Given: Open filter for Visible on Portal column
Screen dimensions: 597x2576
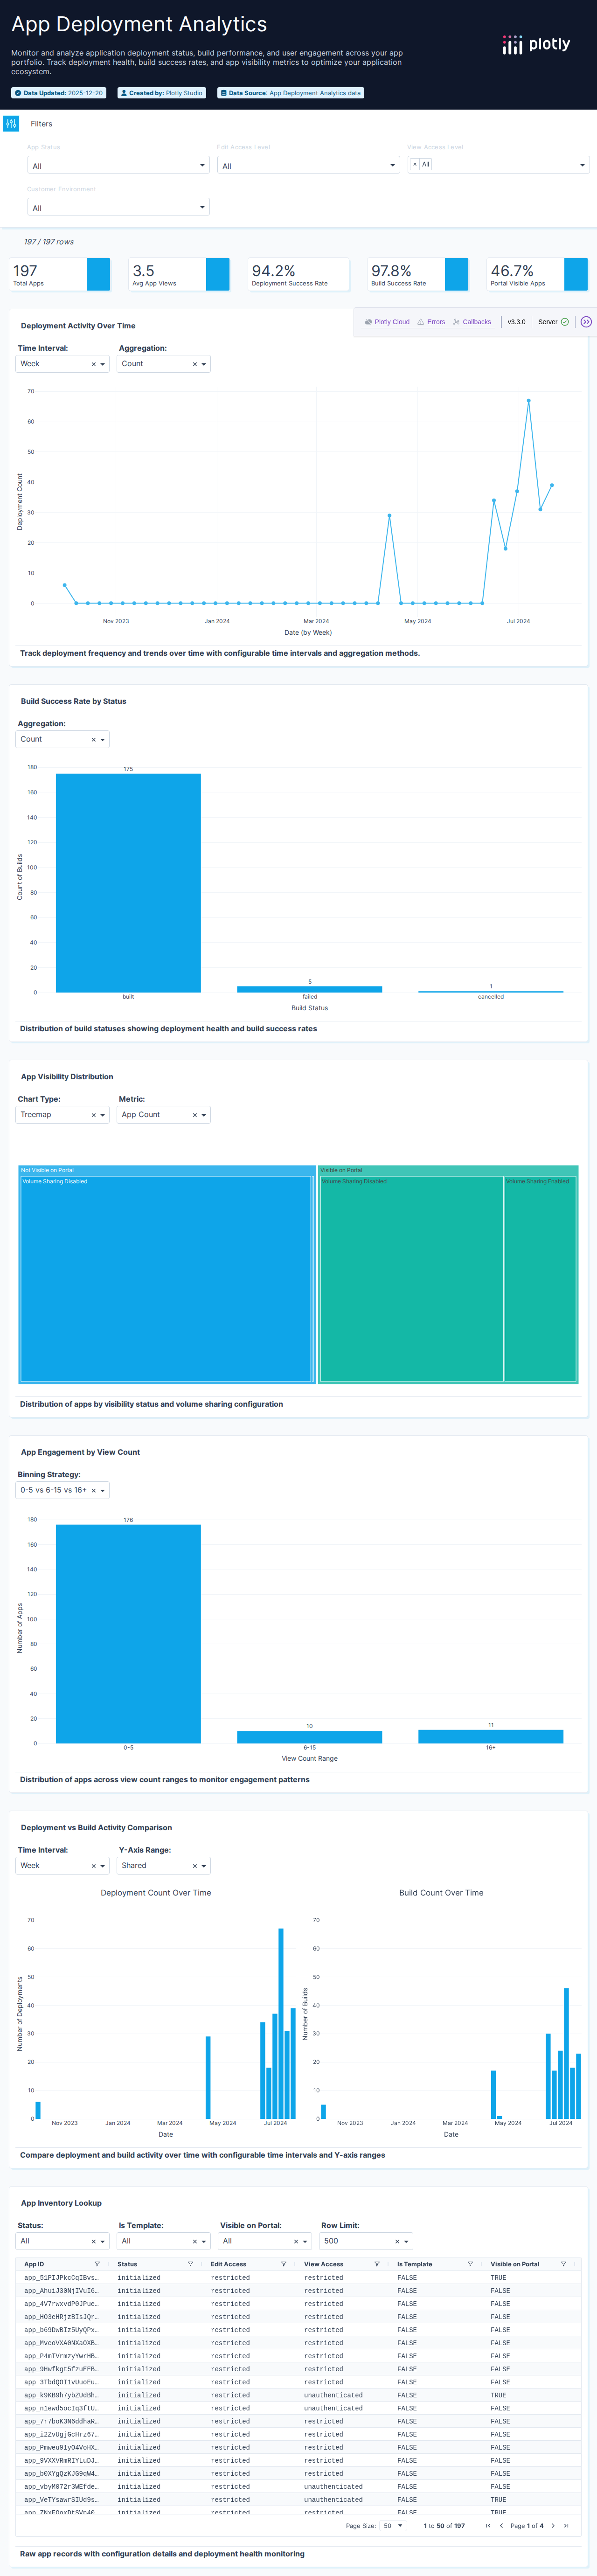Looking at the screenshot, I should pos(563,2265).
